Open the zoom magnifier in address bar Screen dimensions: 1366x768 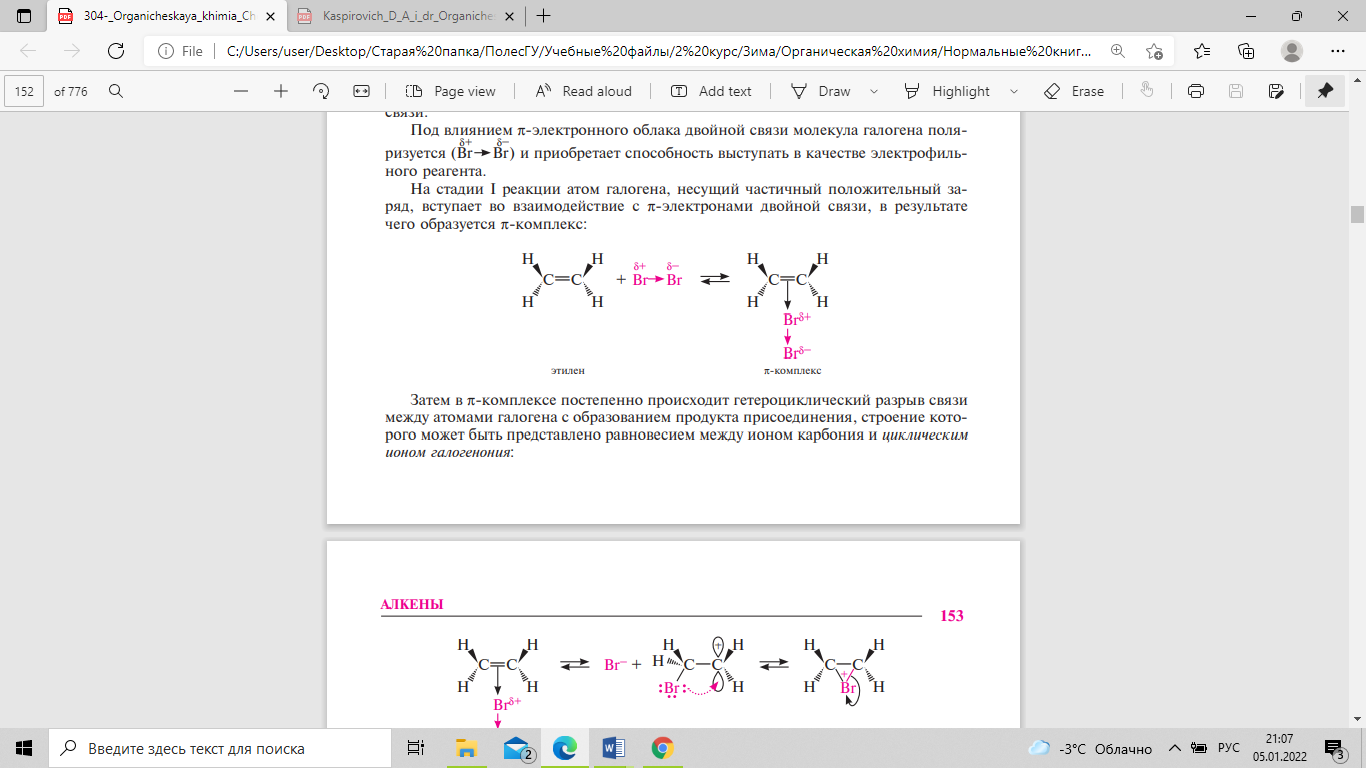click(1117, 51)
